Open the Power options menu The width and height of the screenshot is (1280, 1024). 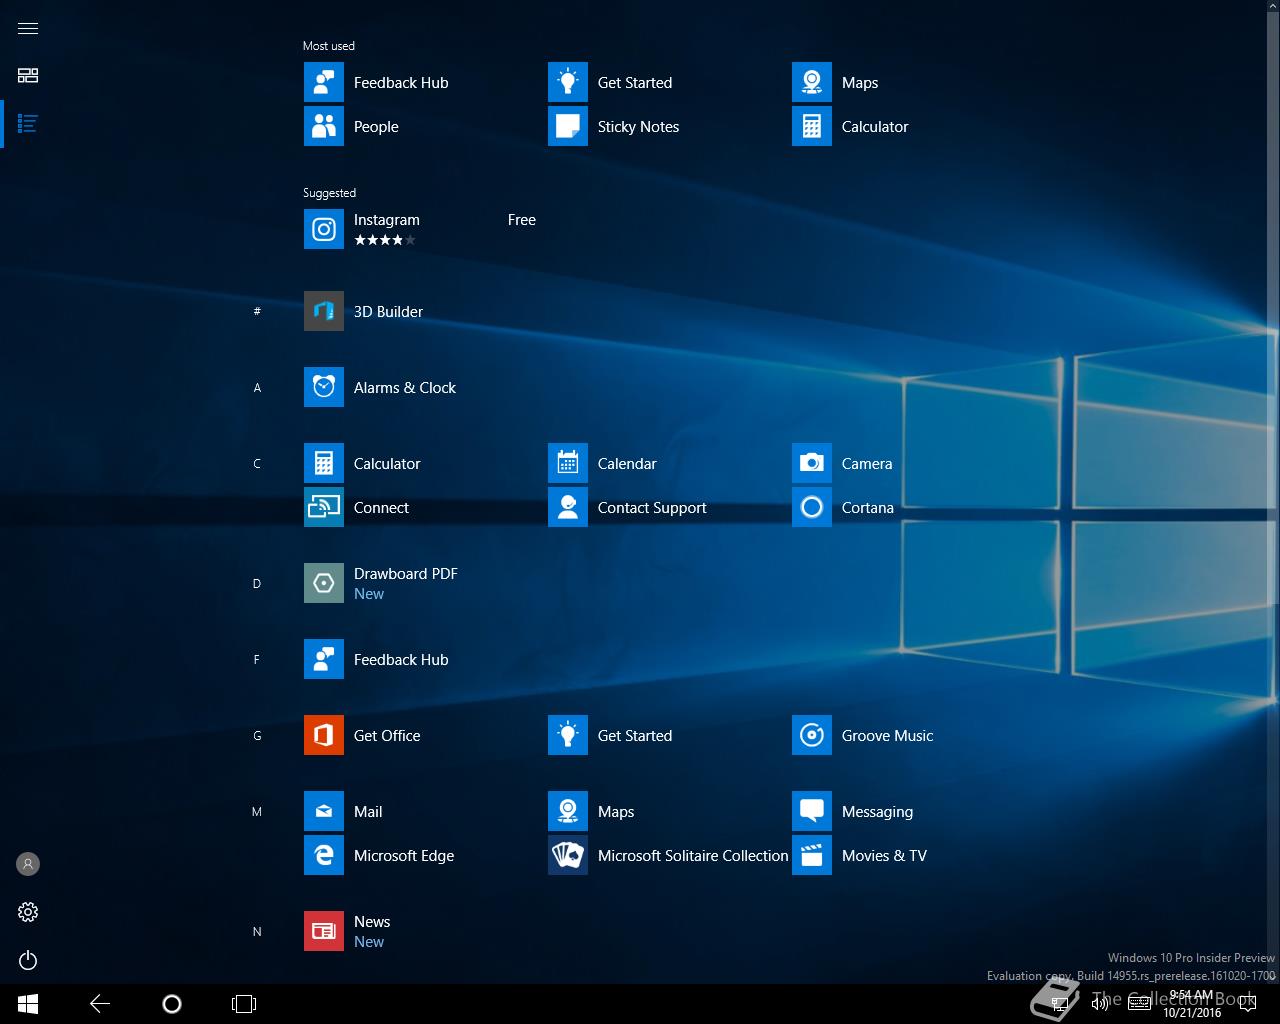[x=28, y=960]
